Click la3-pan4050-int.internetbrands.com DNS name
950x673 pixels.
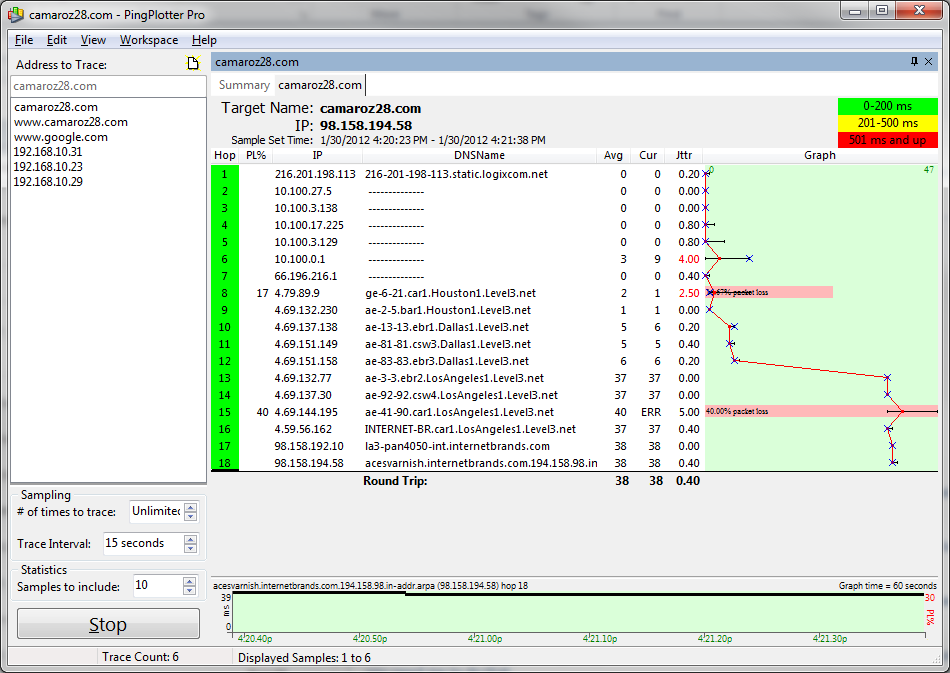457,446
